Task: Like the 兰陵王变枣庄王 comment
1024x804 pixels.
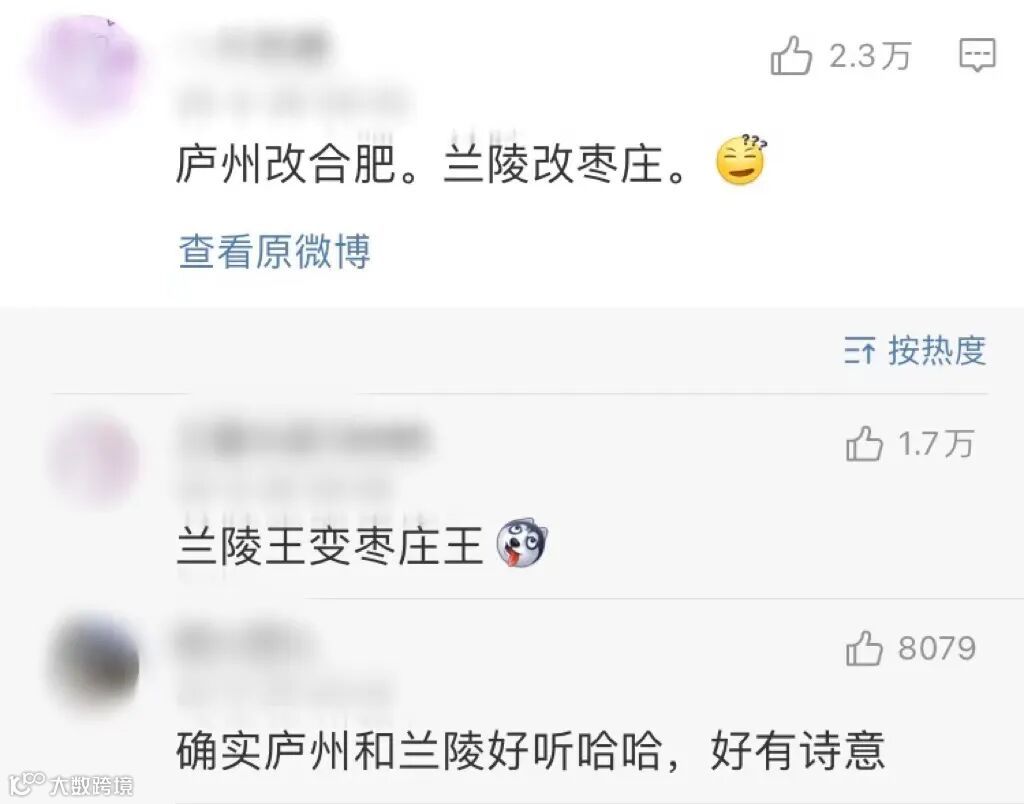Action: [x=864, y=444]
